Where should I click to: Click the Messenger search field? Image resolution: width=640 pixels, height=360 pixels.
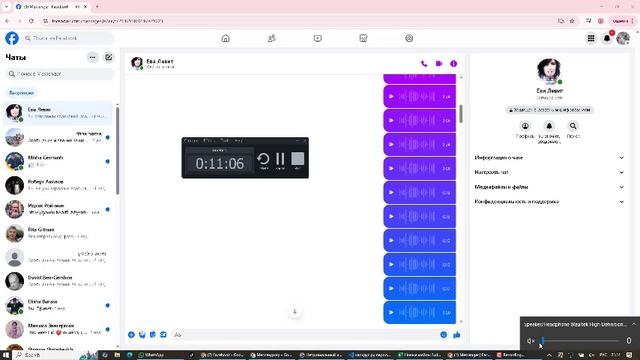pos(60,74)
